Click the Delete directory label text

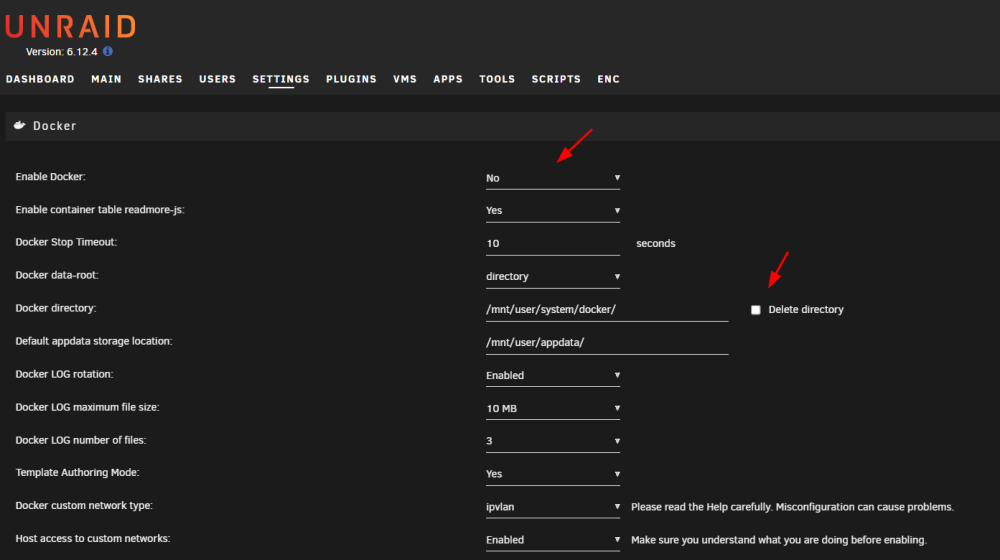point(806,310)
